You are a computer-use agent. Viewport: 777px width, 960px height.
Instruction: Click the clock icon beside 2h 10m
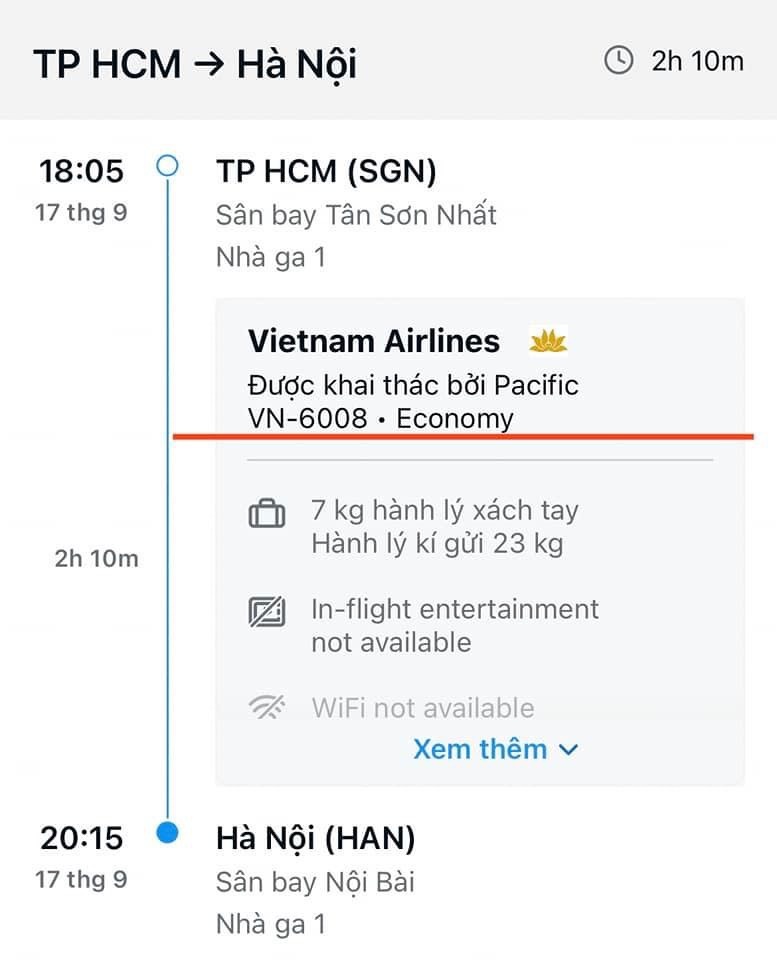pyautogui.click(x=619, y=60)
